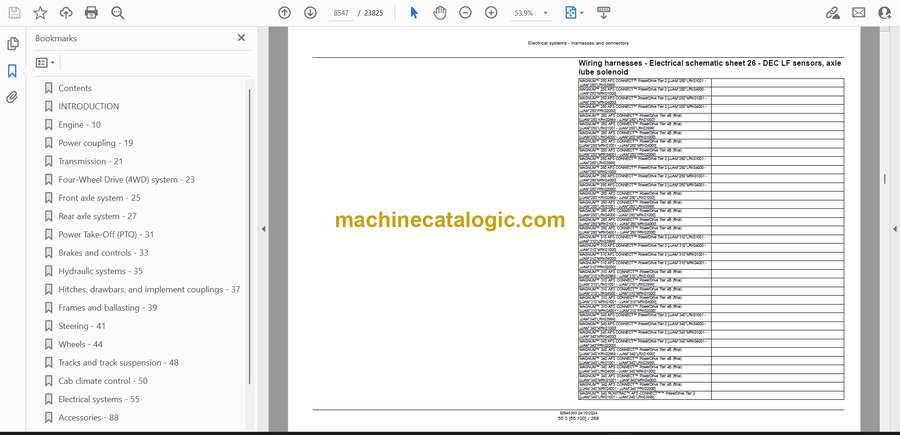Click the upload to cloud icon

click(x=66, y=13)
